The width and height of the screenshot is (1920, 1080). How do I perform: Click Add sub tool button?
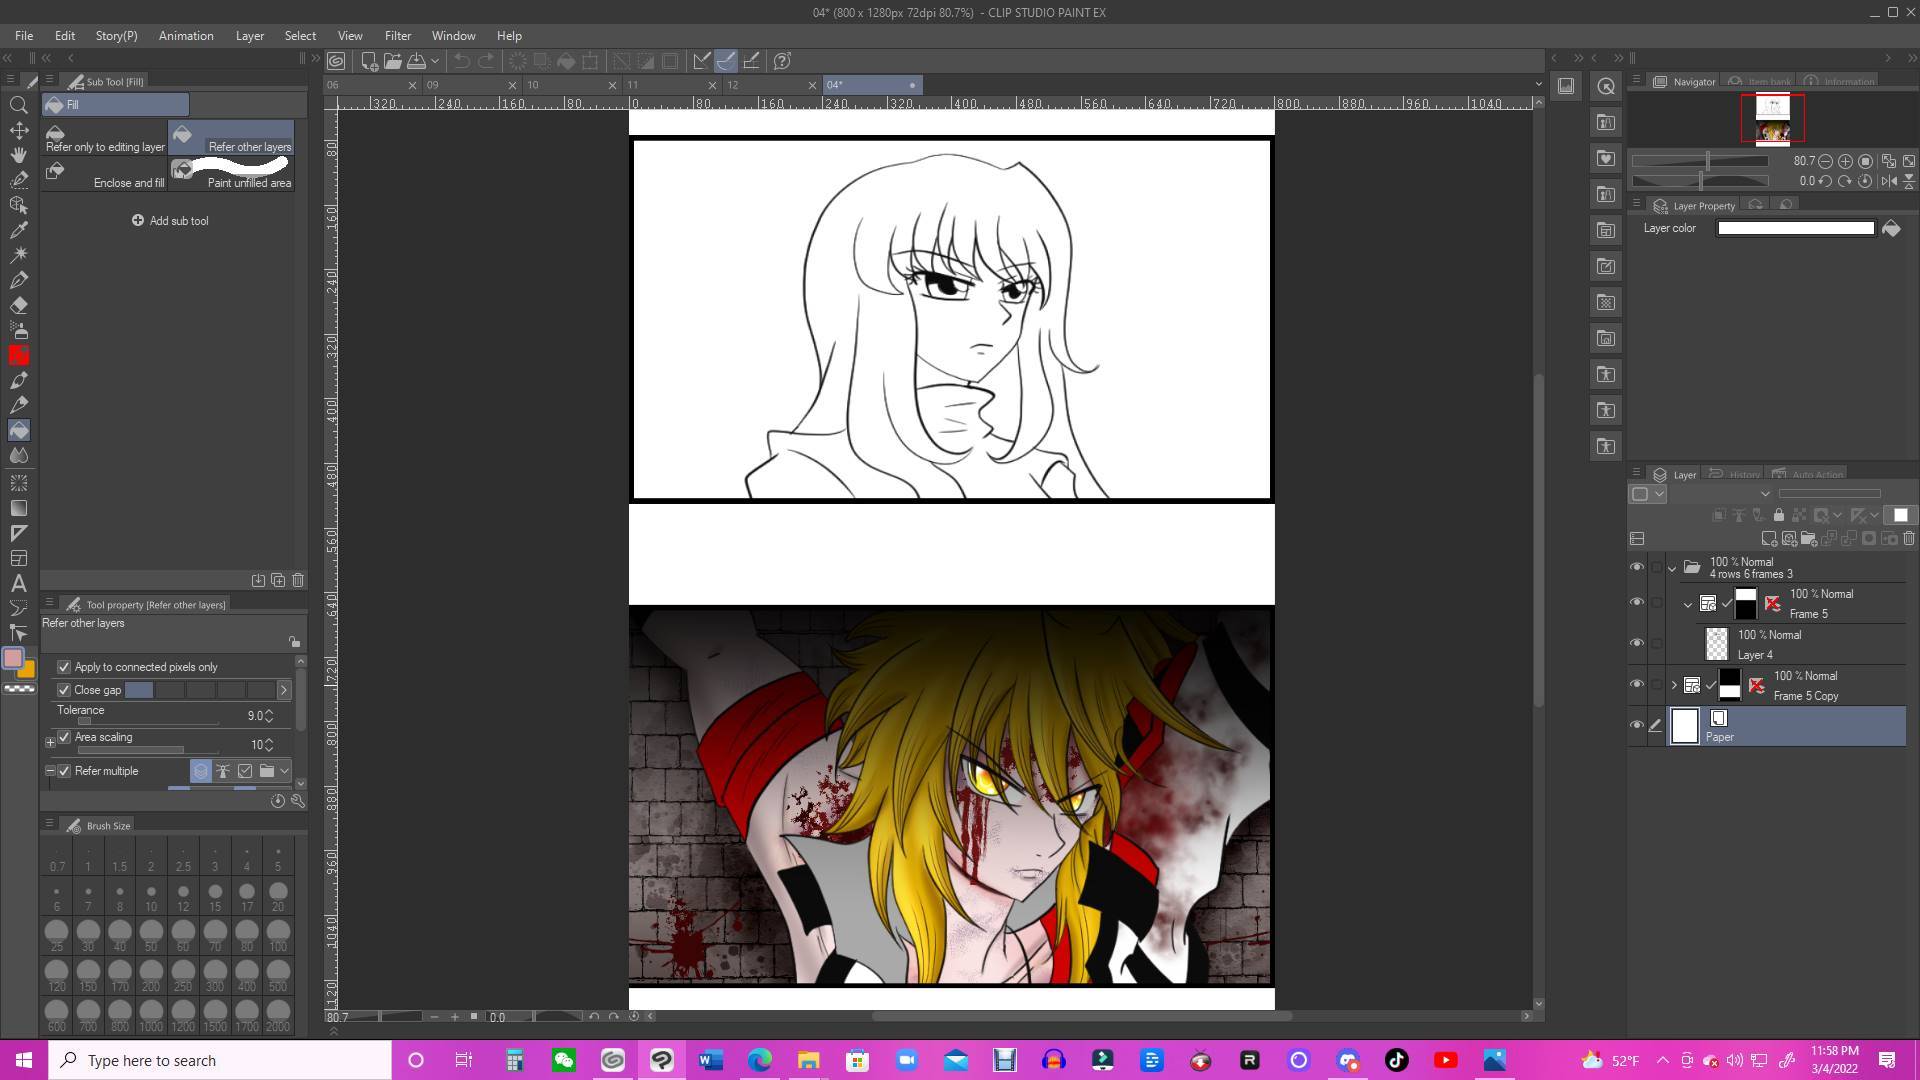point(170,221)
